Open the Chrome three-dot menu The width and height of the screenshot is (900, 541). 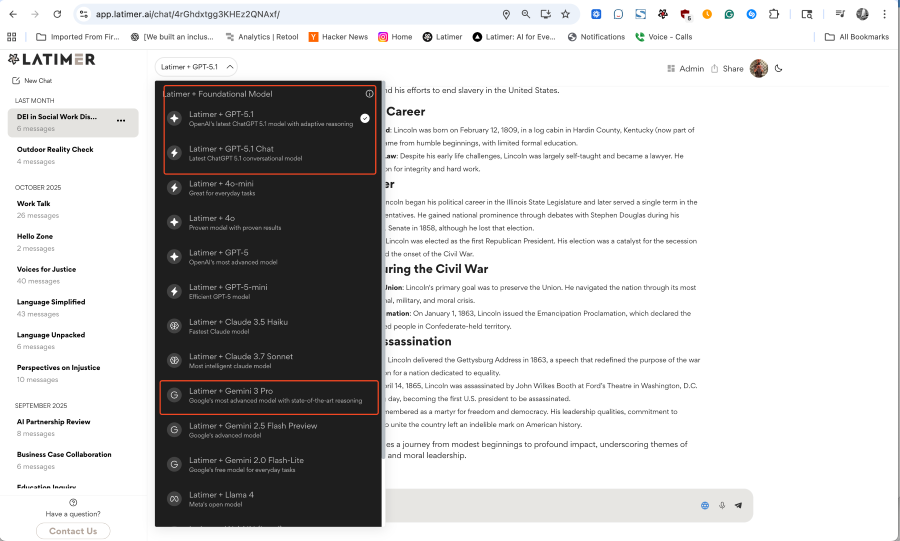click(885, 14)
